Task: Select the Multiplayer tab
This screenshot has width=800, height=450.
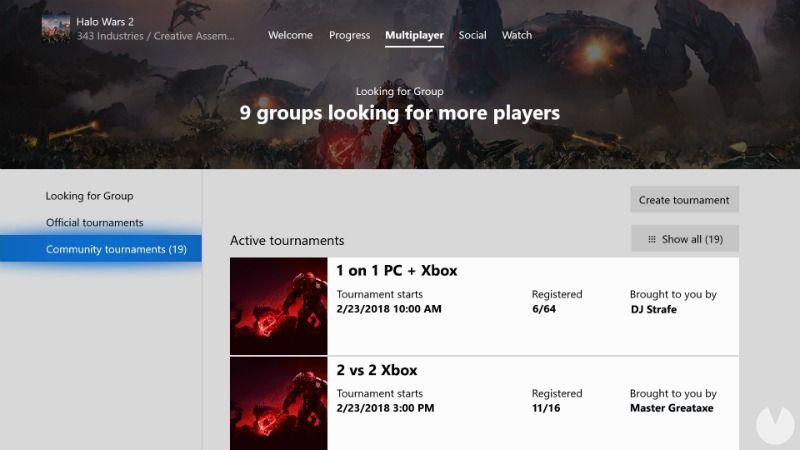Action: pos(414,35)
